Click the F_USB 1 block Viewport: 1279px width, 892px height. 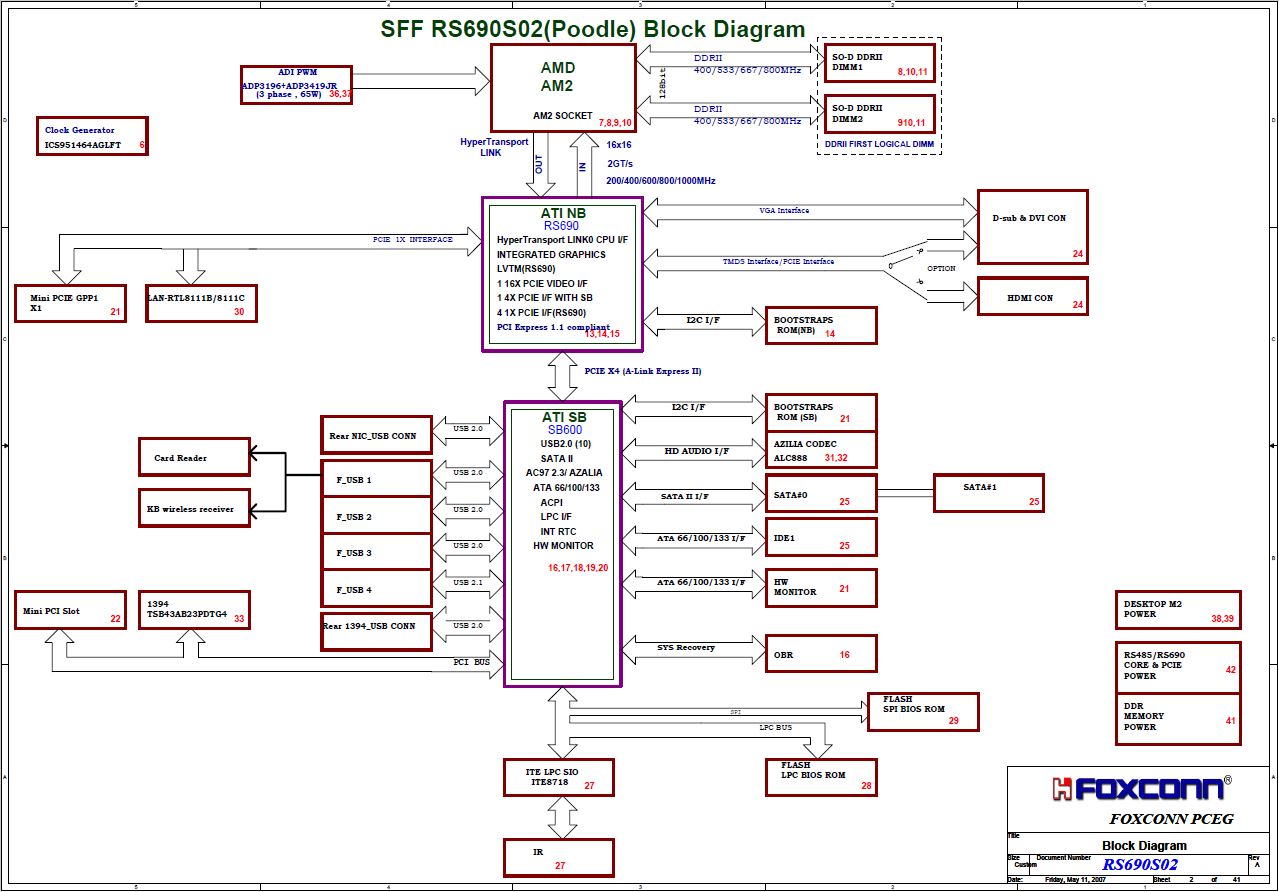click(x=376, y=479)
